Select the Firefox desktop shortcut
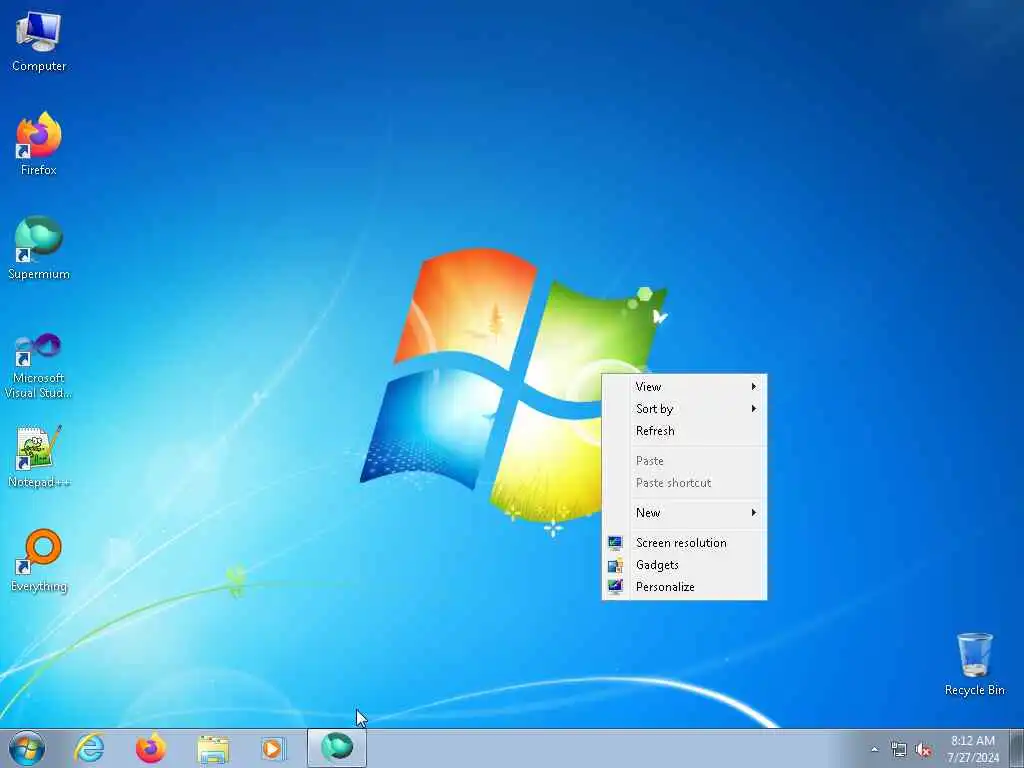1024x768 pixels. pos(39,144)
